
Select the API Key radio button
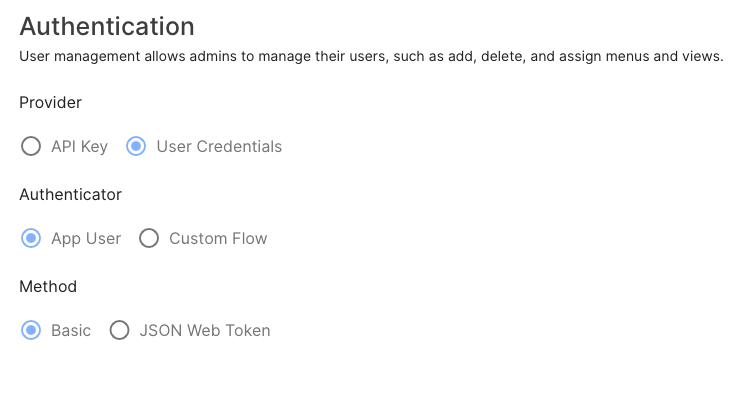(x=31, y=146)
